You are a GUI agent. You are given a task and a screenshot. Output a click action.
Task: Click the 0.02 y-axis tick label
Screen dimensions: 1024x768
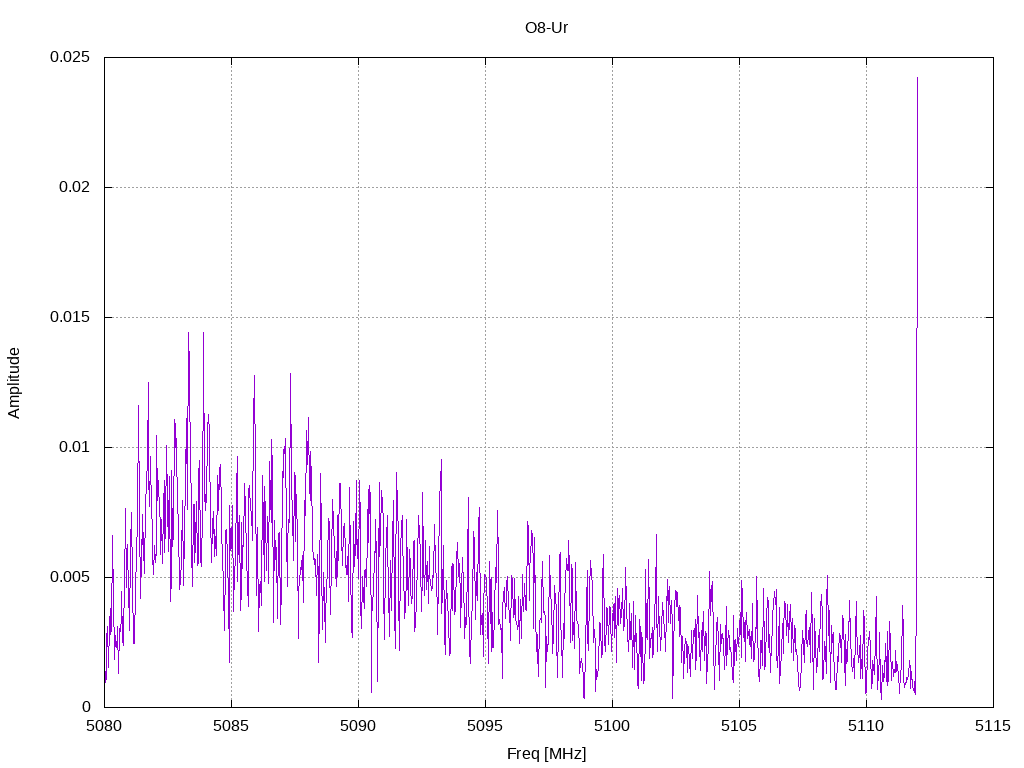click(x=74, y=187)
